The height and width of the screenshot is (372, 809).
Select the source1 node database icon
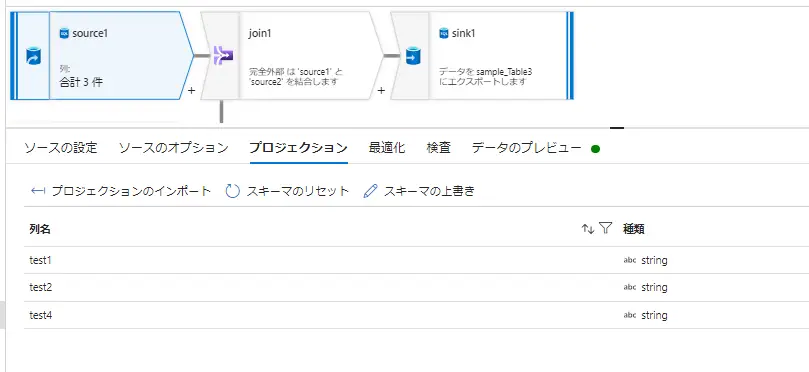coord(34,55)
